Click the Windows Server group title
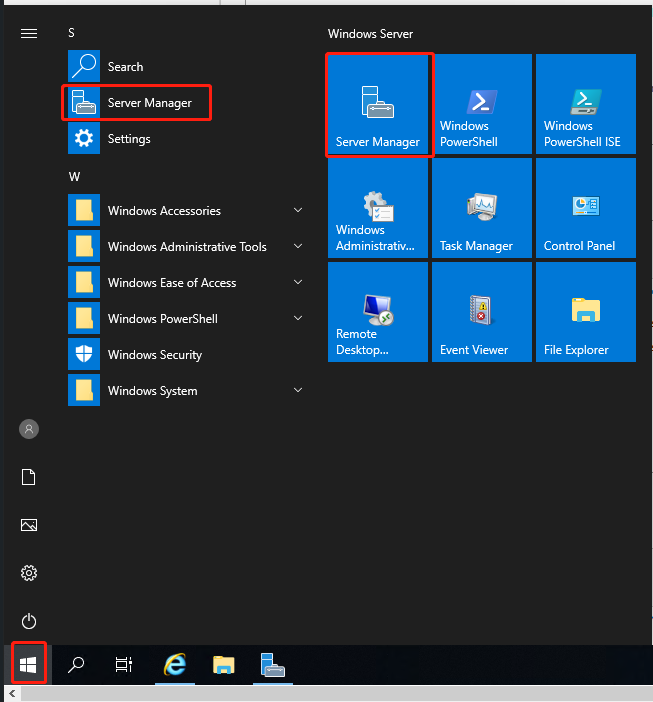653x702 pixels. 370,34
